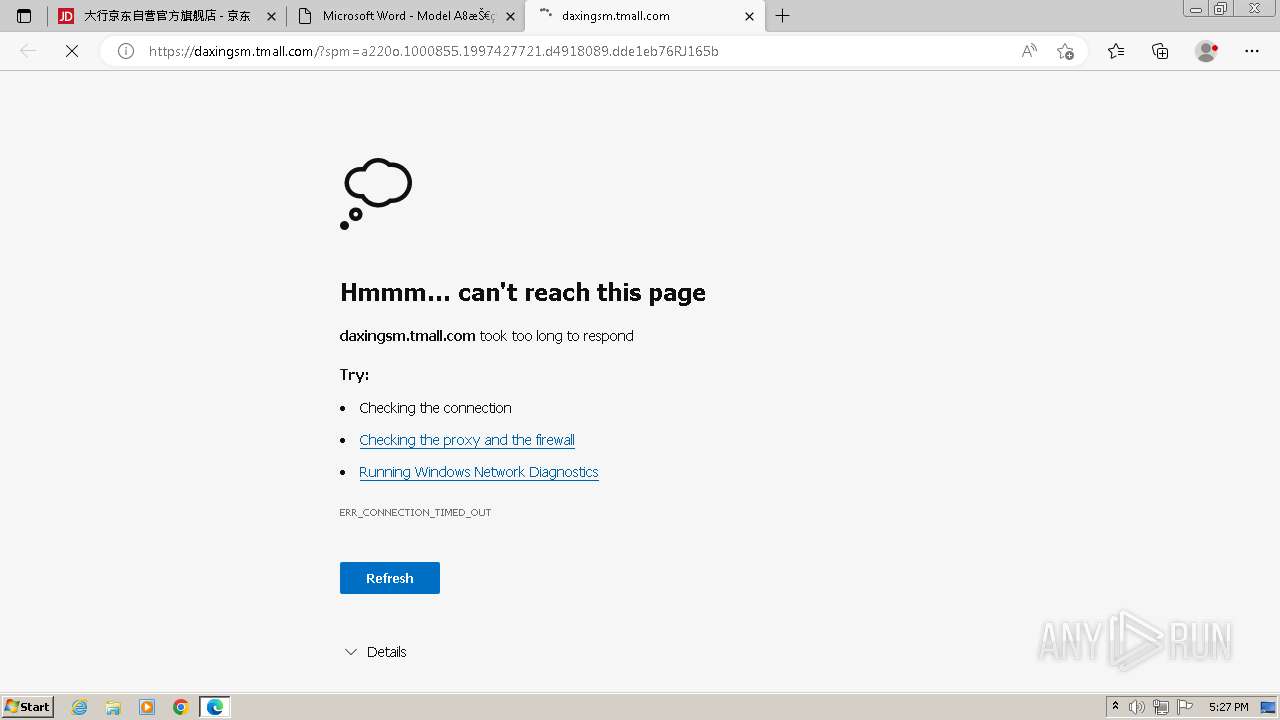Open a new tab with plus button

(x=783, y=16)
